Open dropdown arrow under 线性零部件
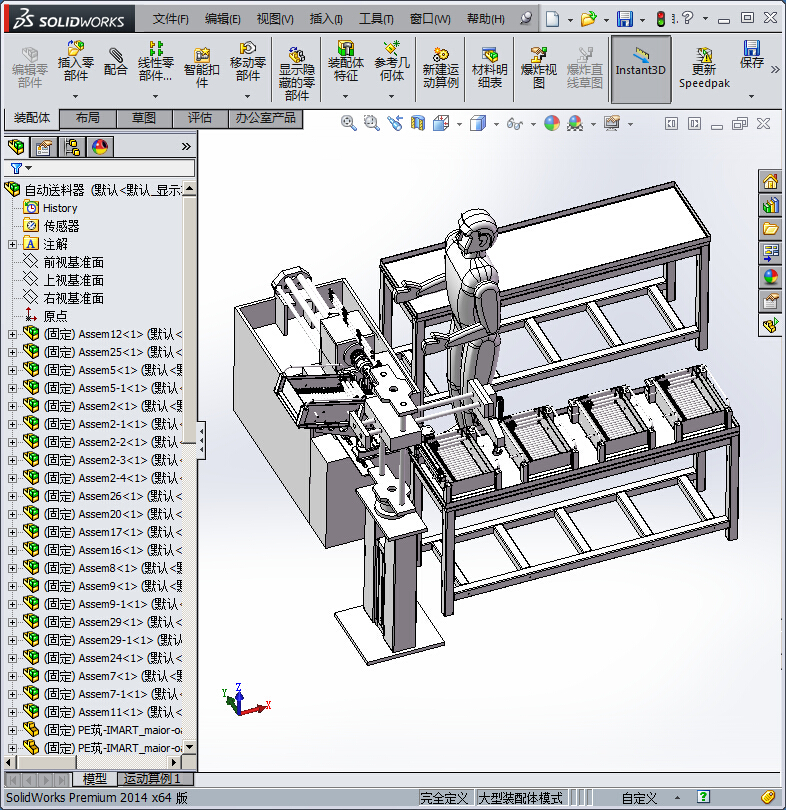The height and width of the screenshot is (810, 786). coord(155,96)
